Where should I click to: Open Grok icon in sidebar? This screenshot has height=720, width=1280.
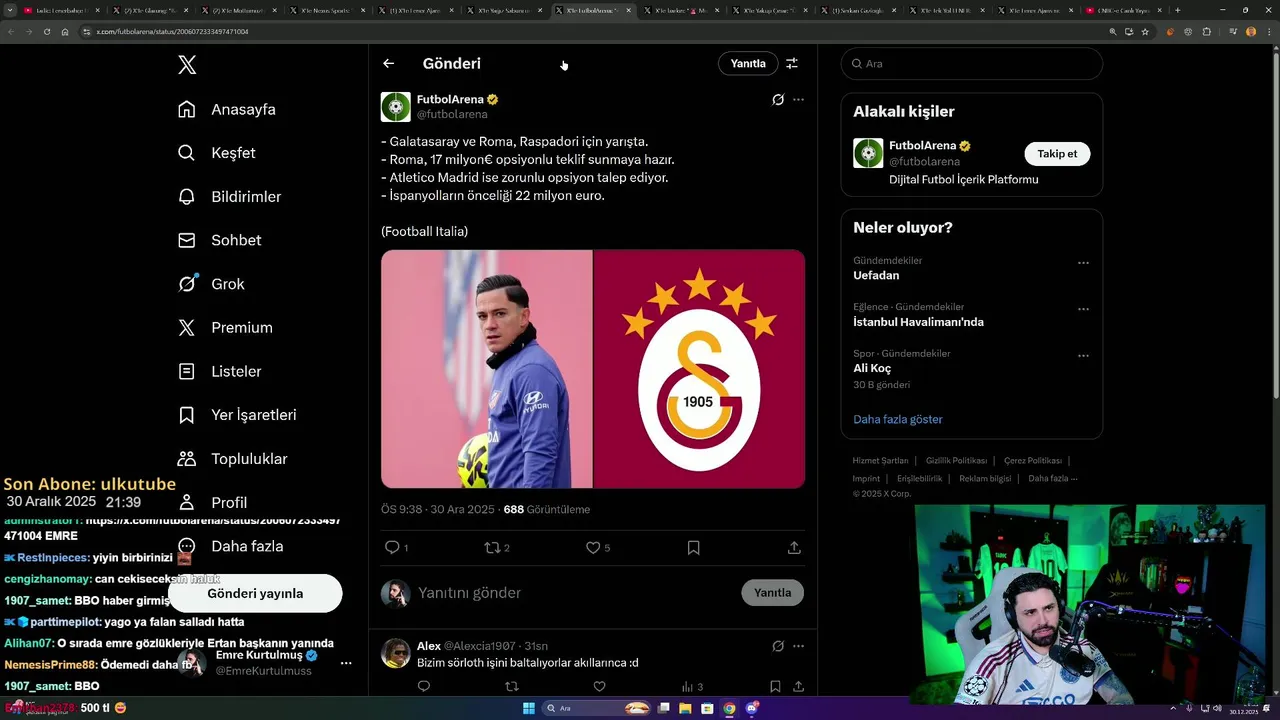tap(187, 284)
